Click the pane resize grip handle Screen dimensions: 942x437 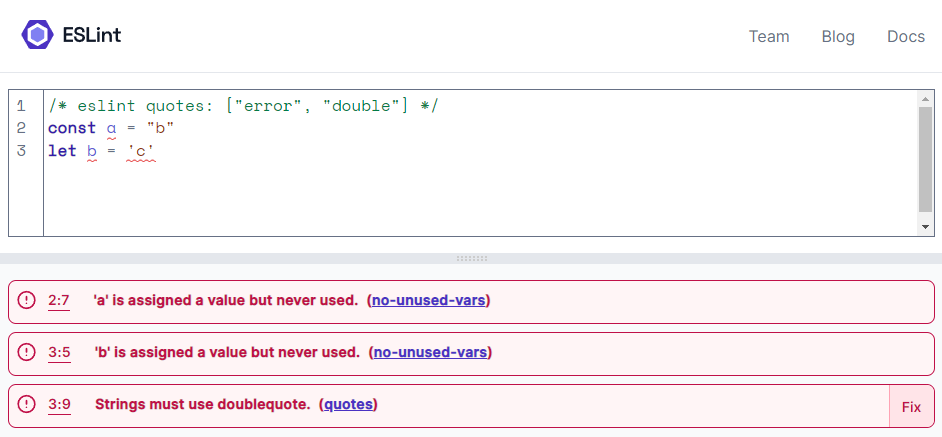[x=472, y=258]
